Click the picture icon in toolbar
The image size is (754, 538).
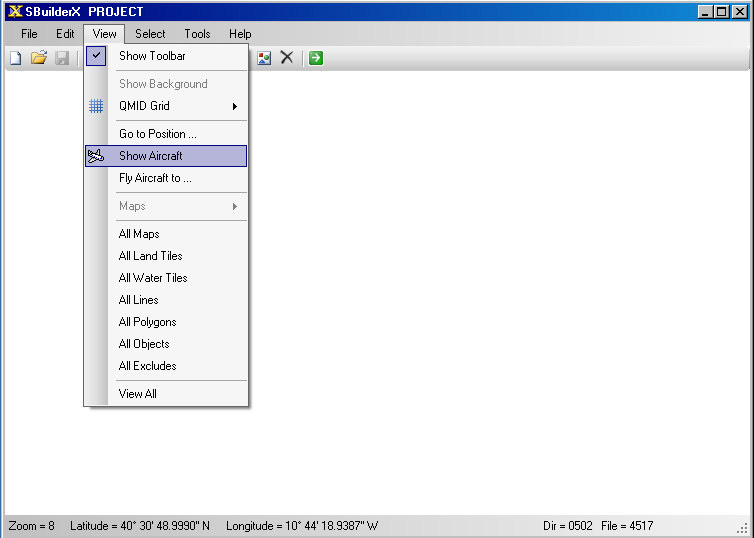click(x=264, y=58)
